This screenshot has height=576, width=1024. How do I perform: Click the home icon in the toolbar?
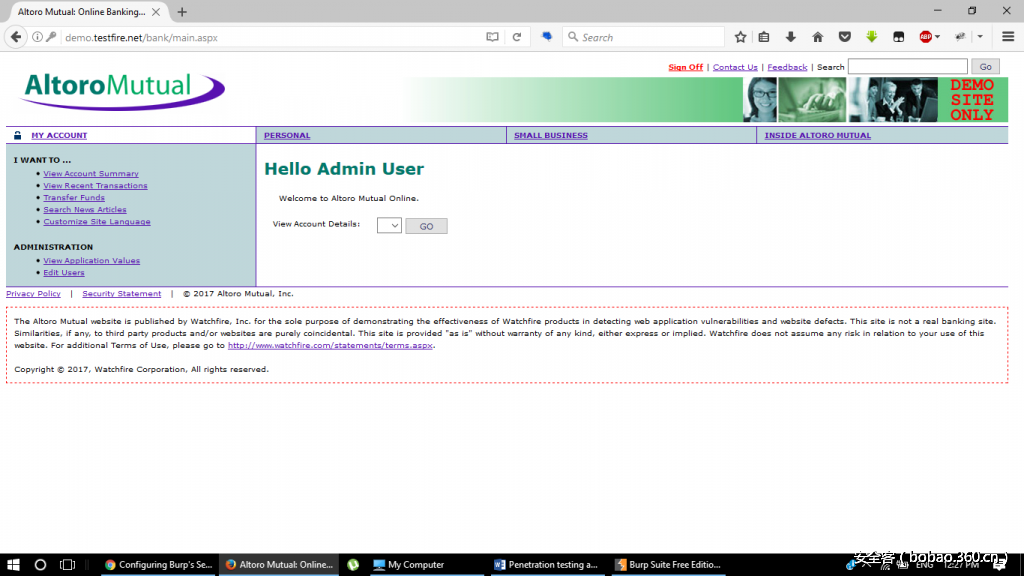(x=817, y=36)
